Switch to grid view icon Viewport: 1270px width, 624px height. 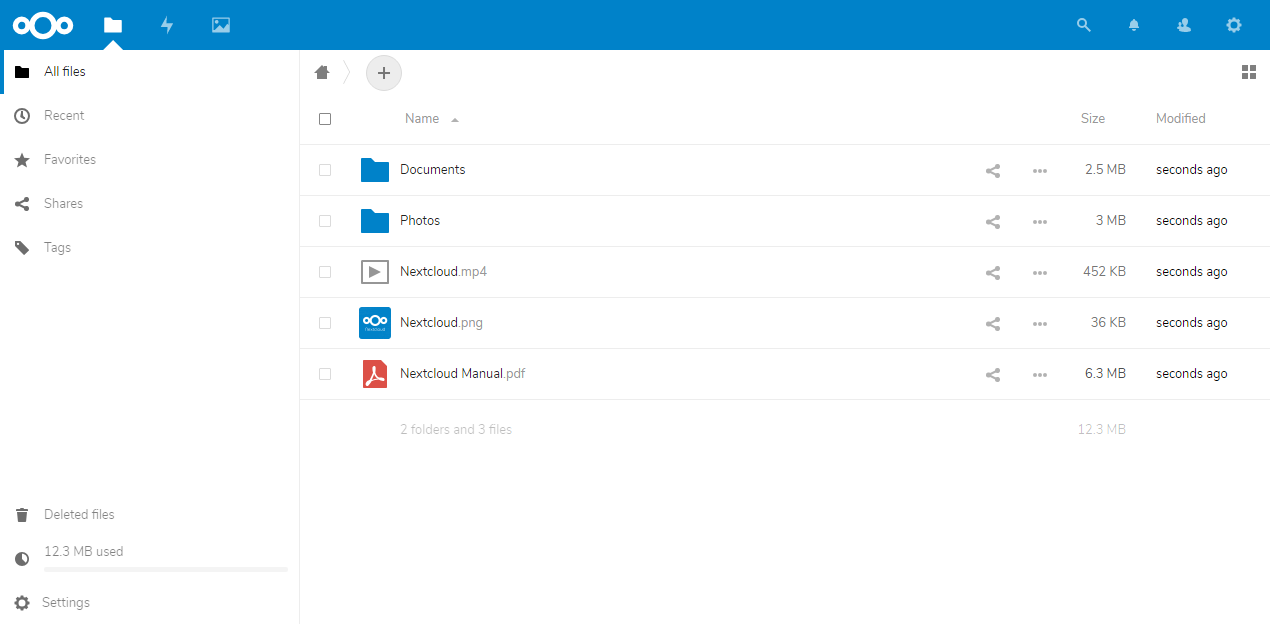1248,72
